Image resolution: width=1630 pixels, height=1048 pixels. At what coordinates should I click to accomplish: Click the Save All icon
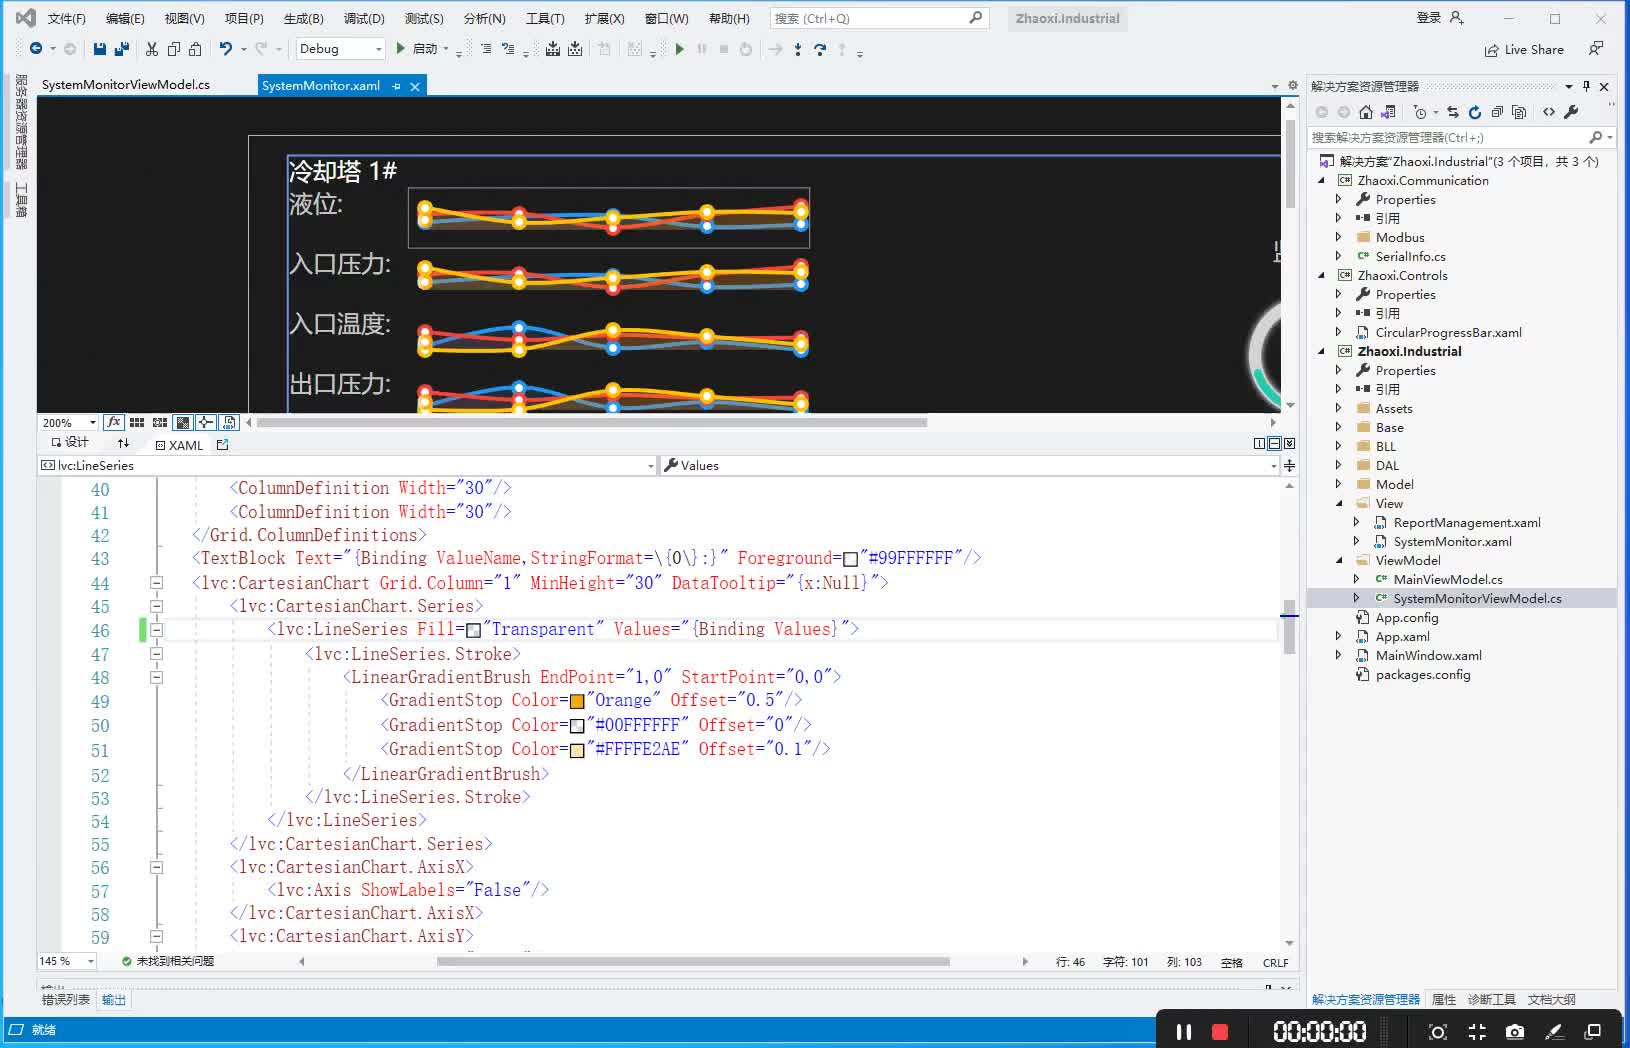tap(122, 48)
